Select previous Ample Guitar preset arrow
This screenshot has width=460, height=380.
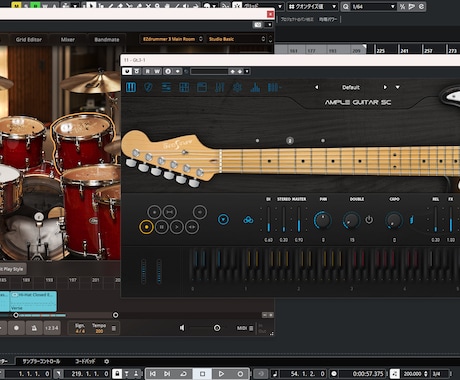pos(316,87)
